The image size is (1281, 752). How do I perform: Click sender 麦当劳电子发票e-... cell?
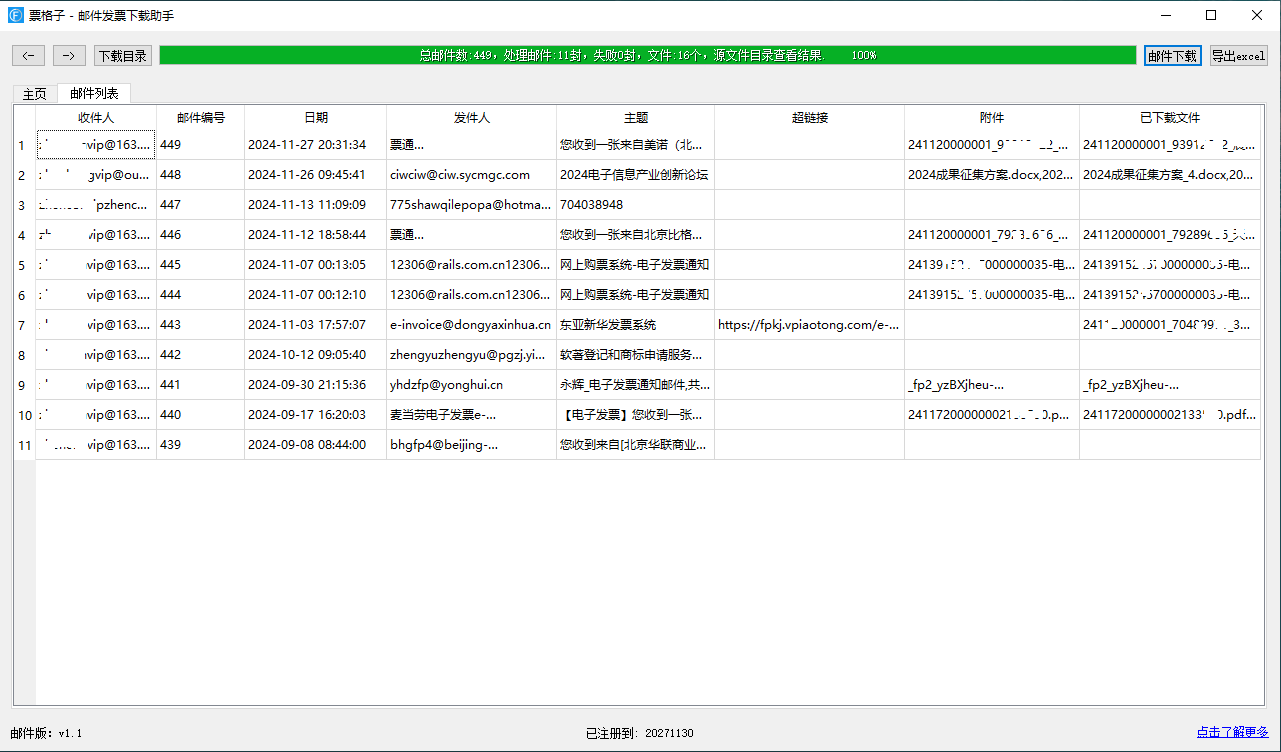[471, 415]
